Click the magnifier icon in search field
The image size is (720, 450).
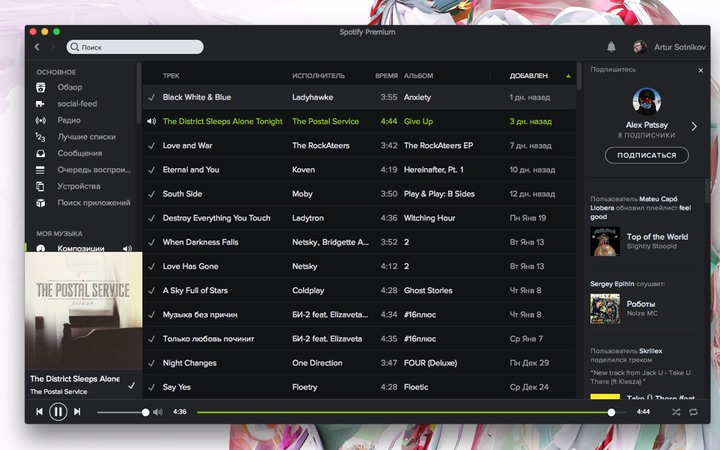coord(75,47)
